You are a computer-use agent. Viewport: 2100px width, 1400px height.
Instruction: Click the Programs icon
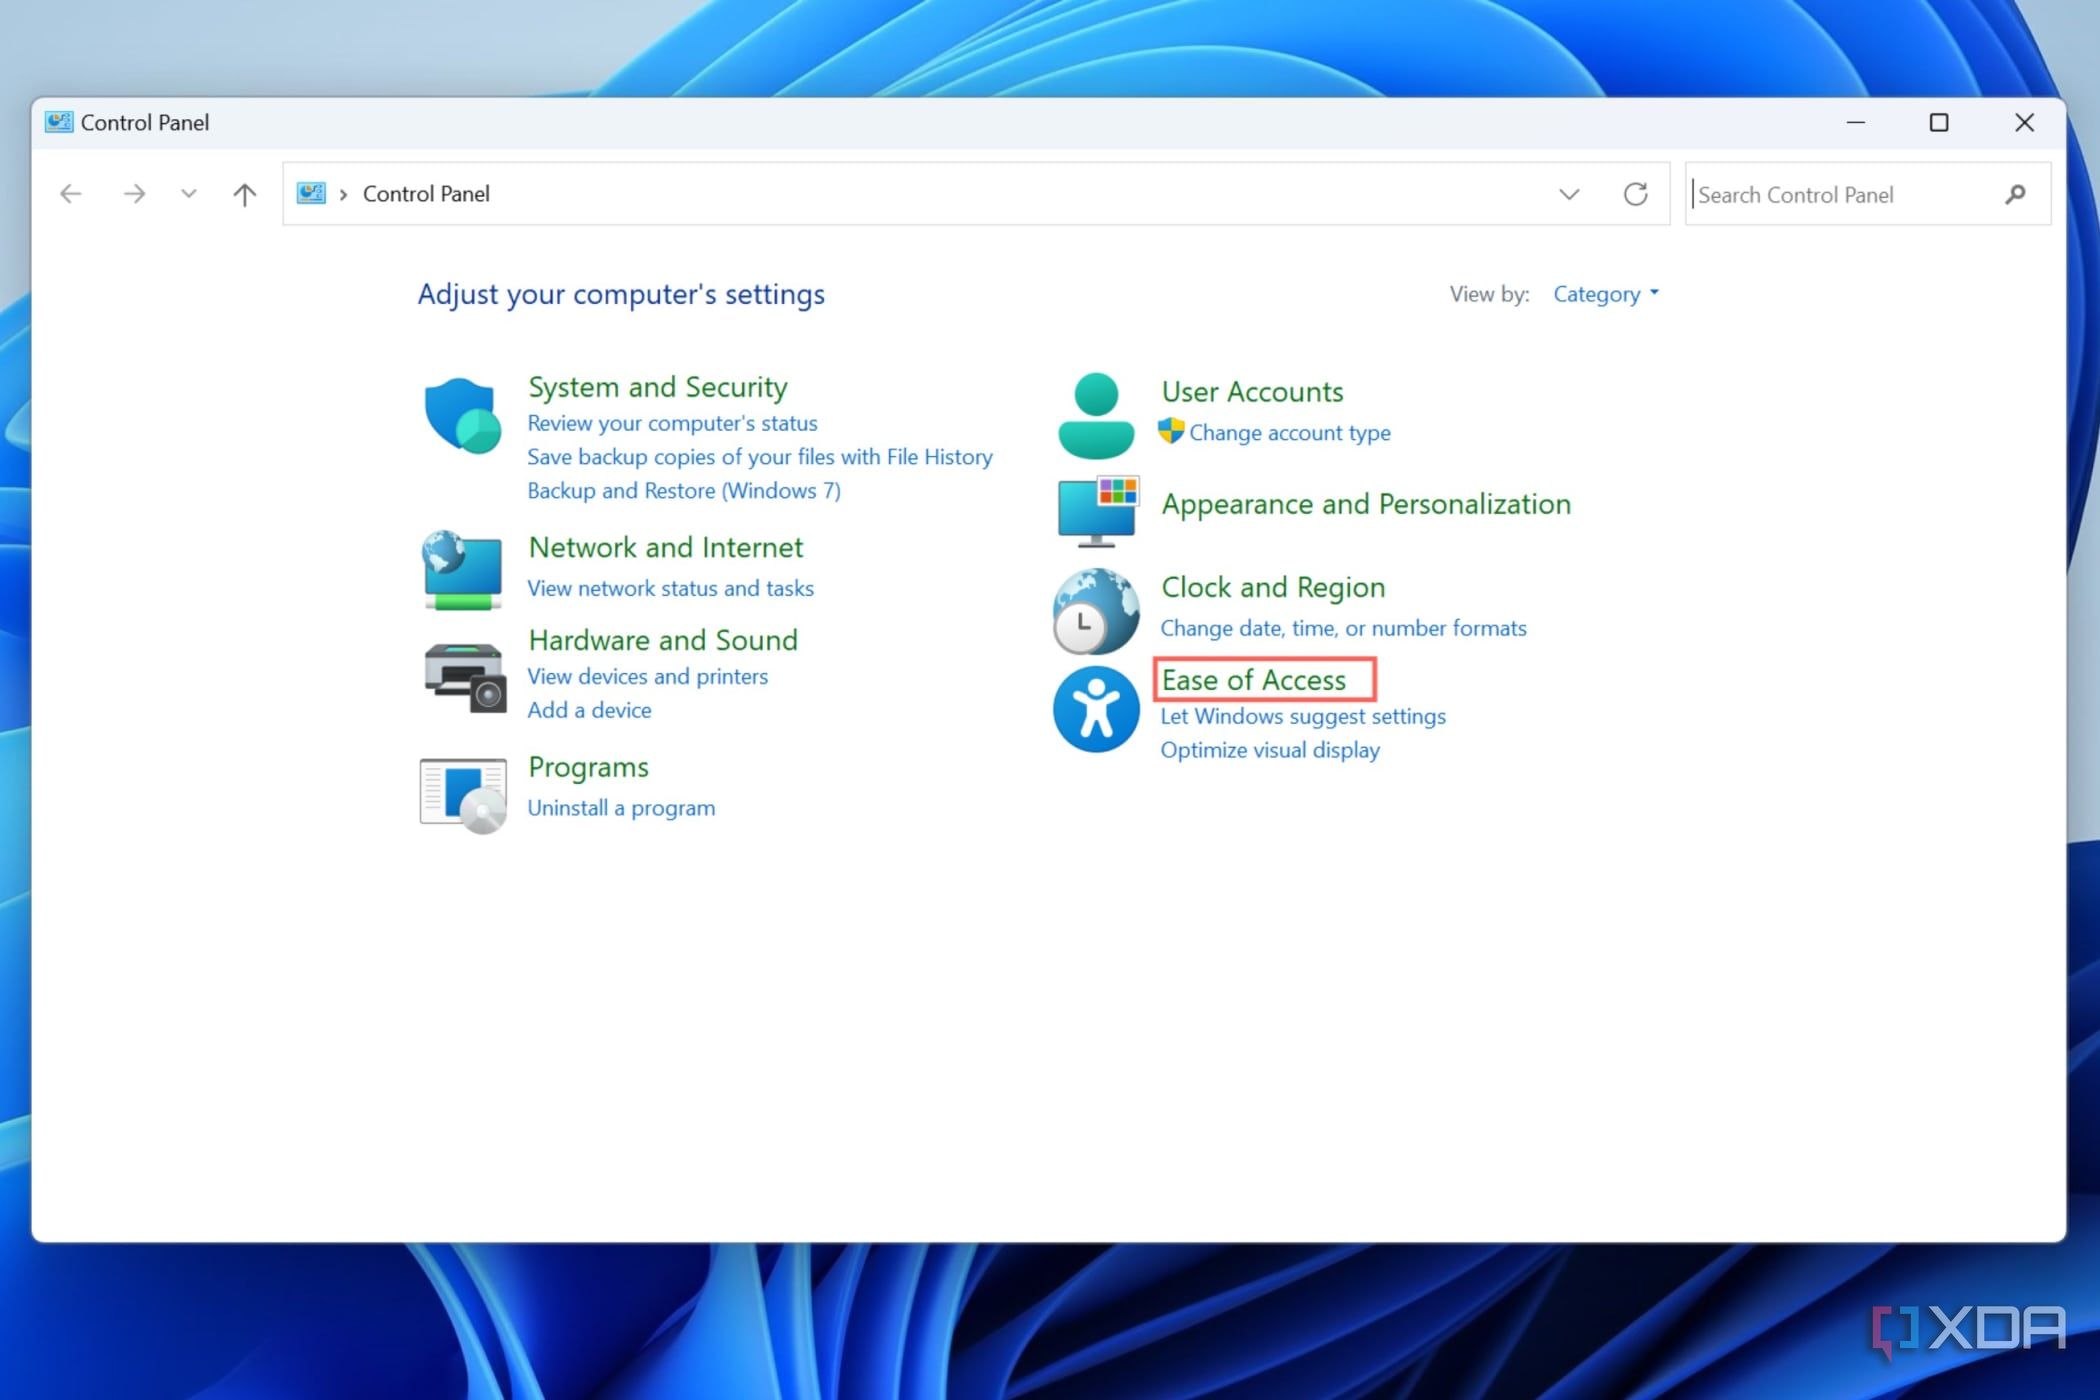[462, 793]
